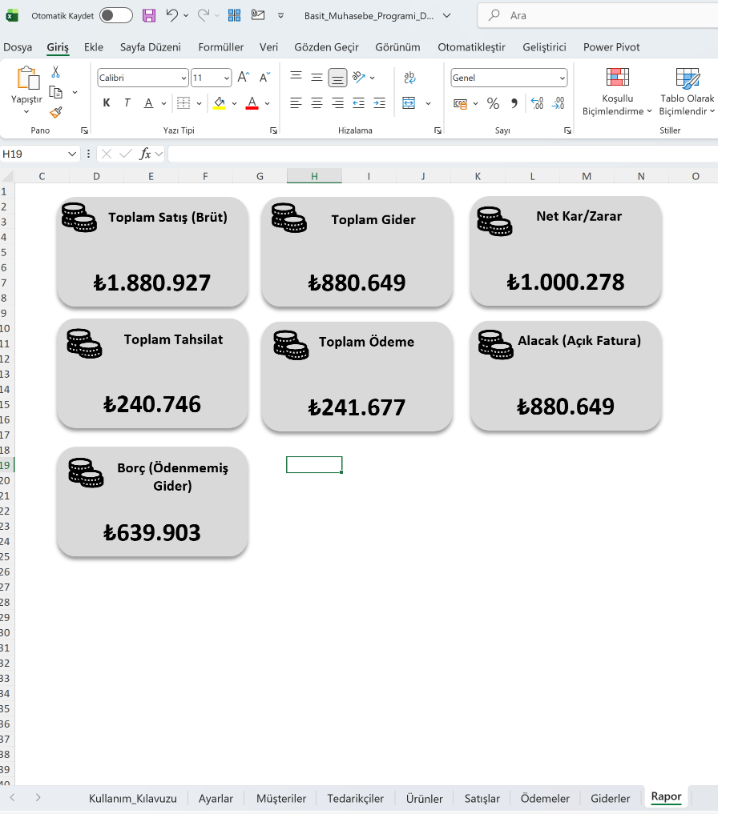The image size is (750, 814).
Task: Open Tablo Olarak Biçimlendir menu
Action: [x=687, y=91]
